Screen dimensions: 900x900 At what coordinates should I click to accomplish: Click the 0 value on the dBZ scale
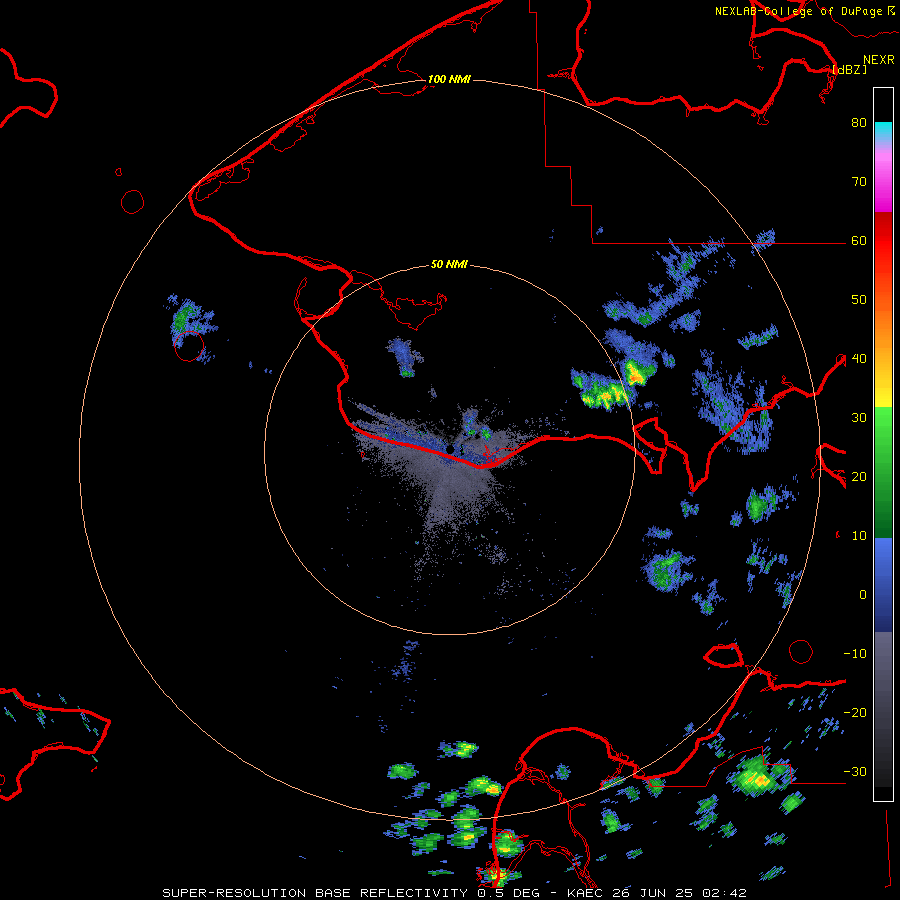point(863,595)
